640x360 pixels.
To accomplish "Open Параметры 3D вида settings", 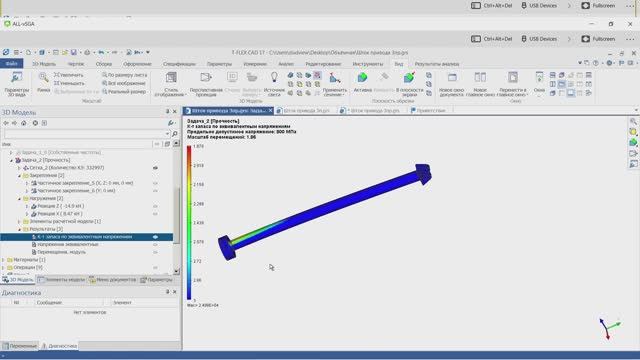I will tap(17, 84).
